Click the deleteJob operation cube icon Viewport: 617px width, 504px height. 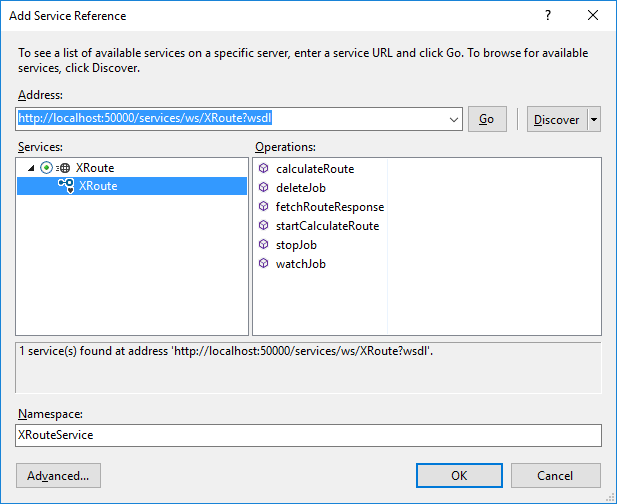263,188
